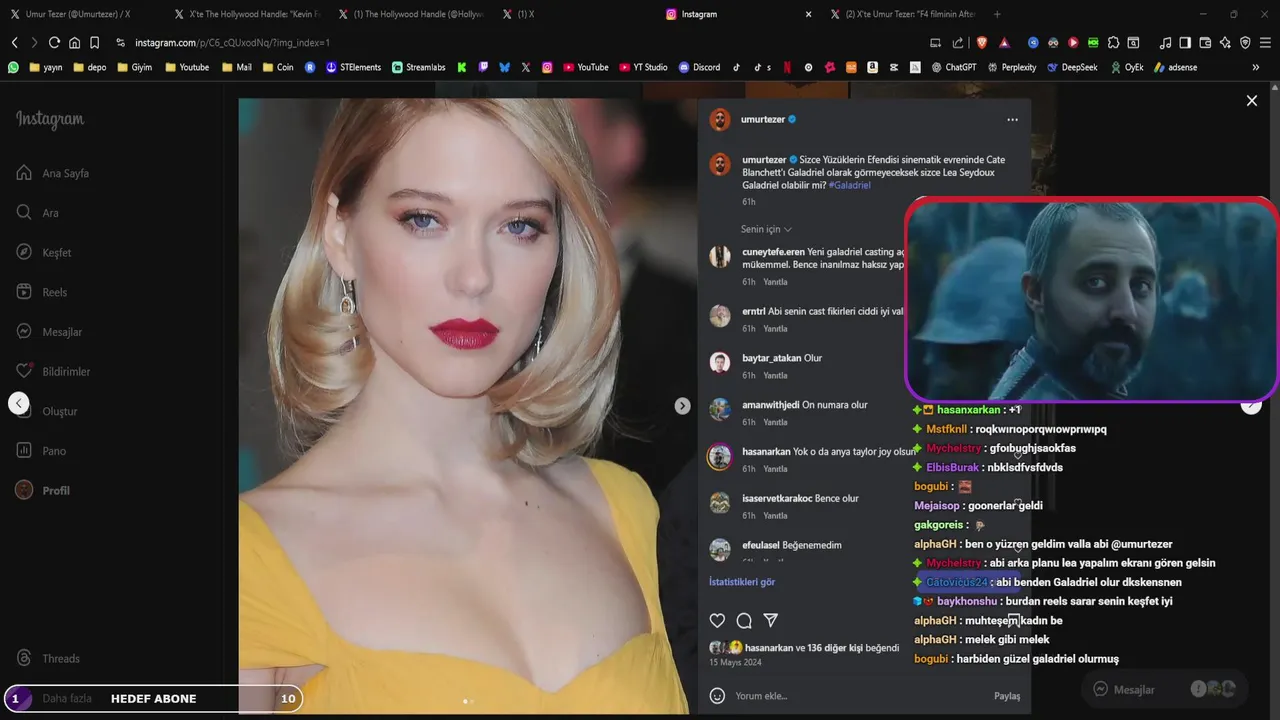This screenshot has width=1280, height=720.
Task: Open the 'depo' bookmark folder
Action: [89, 67]
